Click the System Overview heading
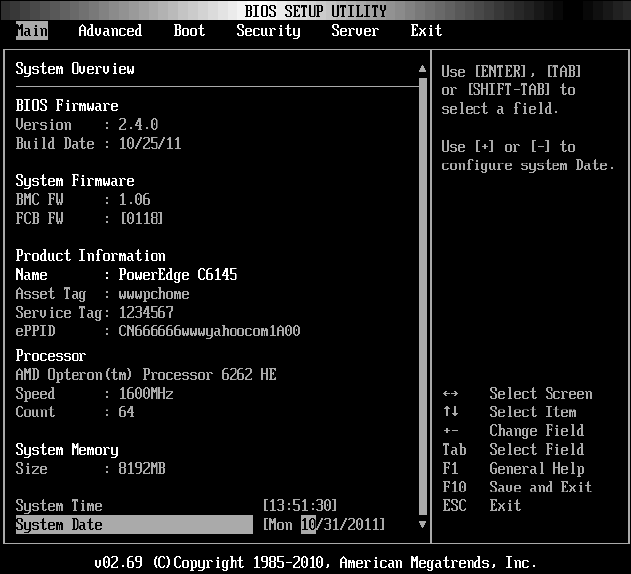Viewport: 631px width, 574px height. pyautogui.click(x=75, y=69)
